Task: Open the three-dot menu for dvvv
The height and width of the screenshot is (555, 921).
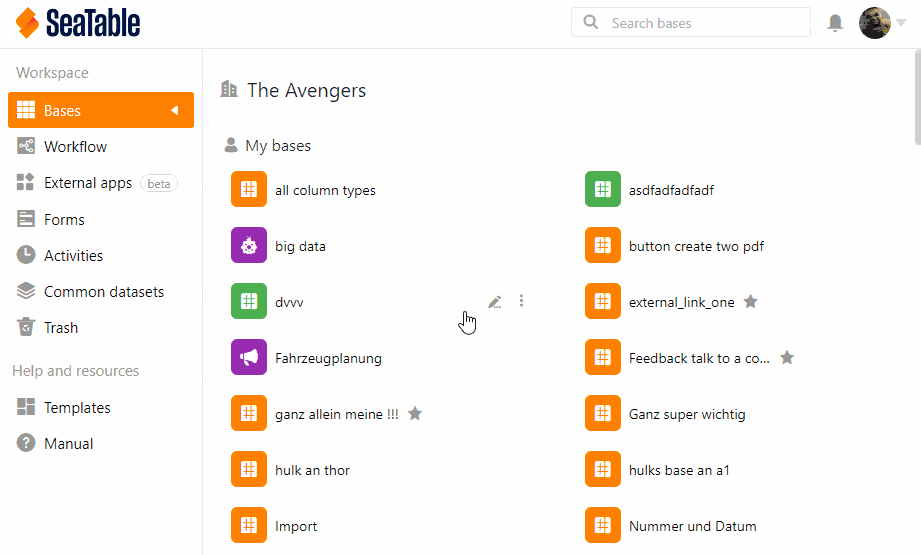Action: (521, 301)
